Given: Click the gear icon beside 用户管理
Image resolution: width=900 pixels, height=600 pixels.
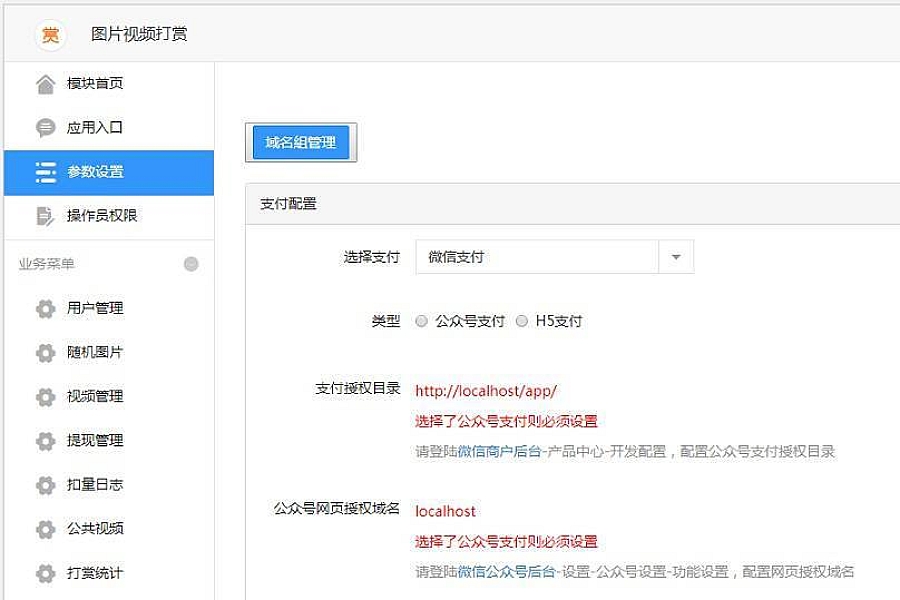Looking at the screenshot, I should [x=45, y=309].
